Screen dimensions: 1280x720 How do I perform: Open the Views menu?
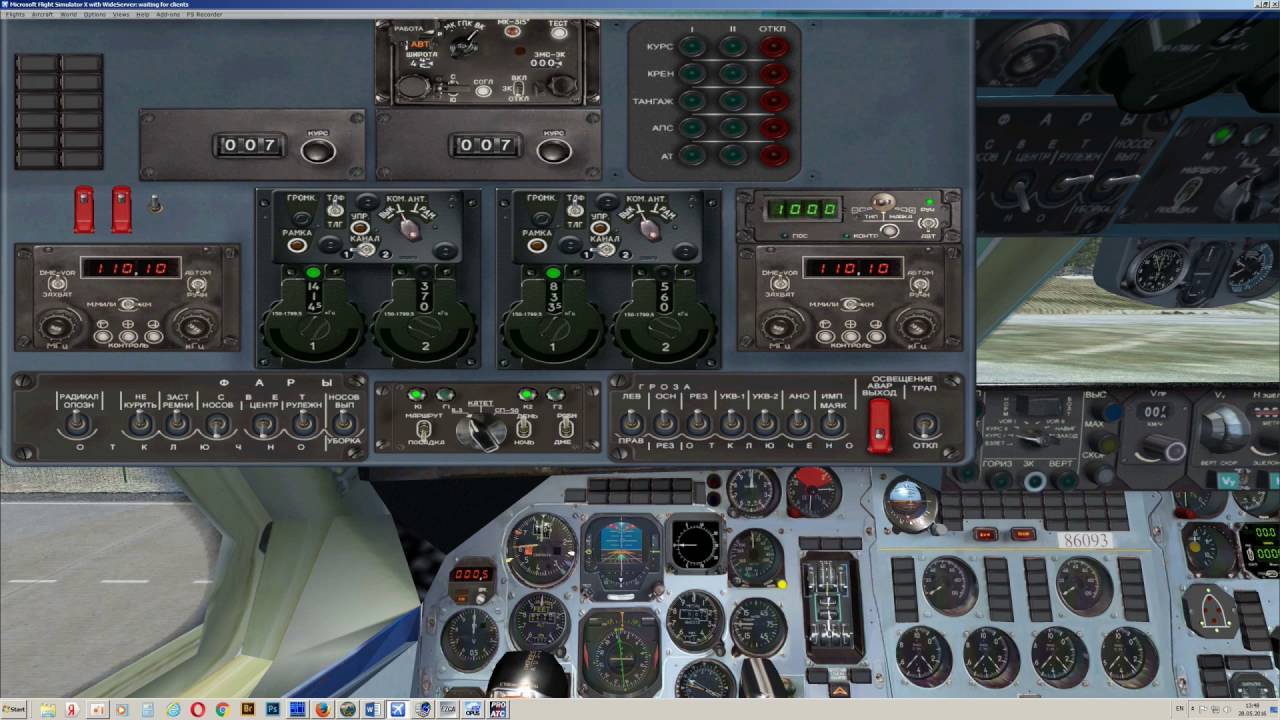point(121,14)
